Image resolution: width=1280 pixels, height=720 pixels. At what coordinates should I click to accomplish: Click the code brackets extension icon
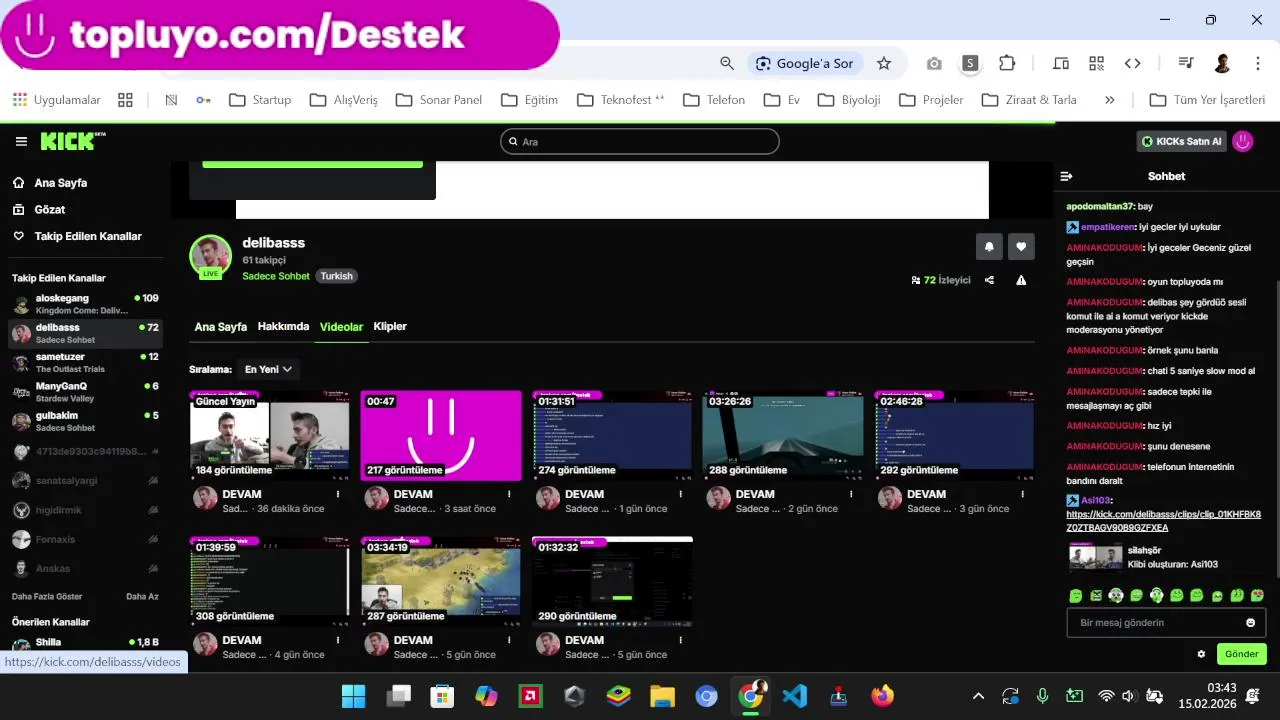[x=1132, y=63]
